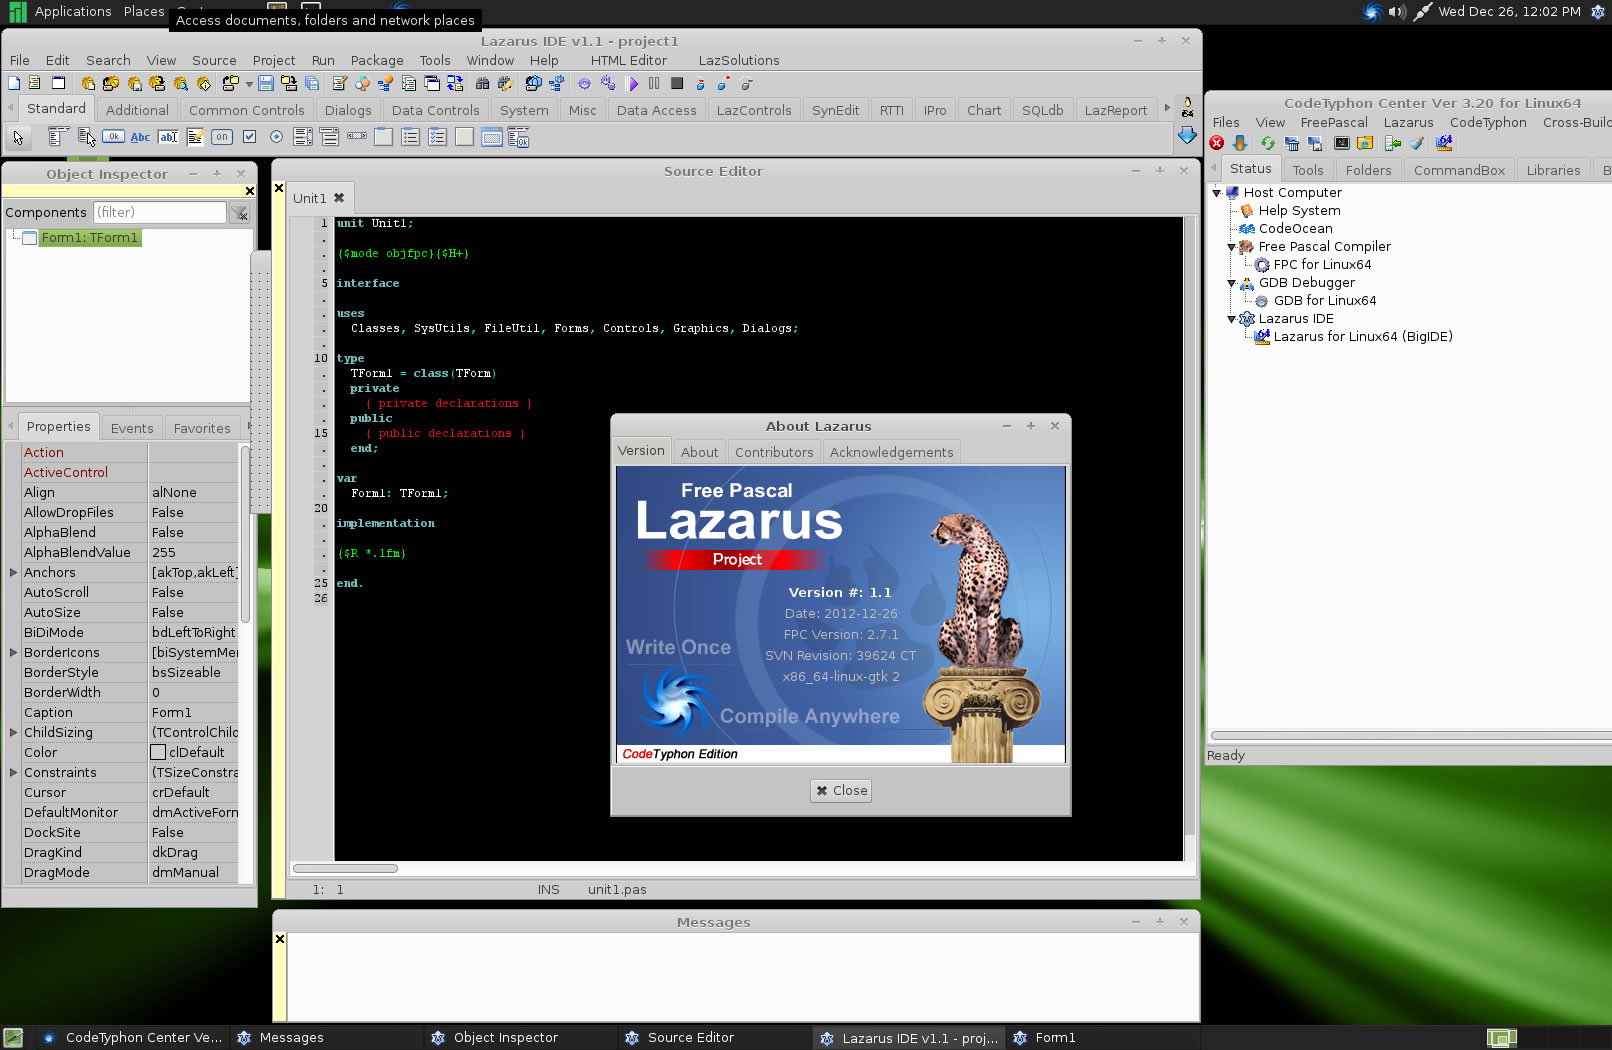Open the Contributors tab in About Lazarus

774,452
